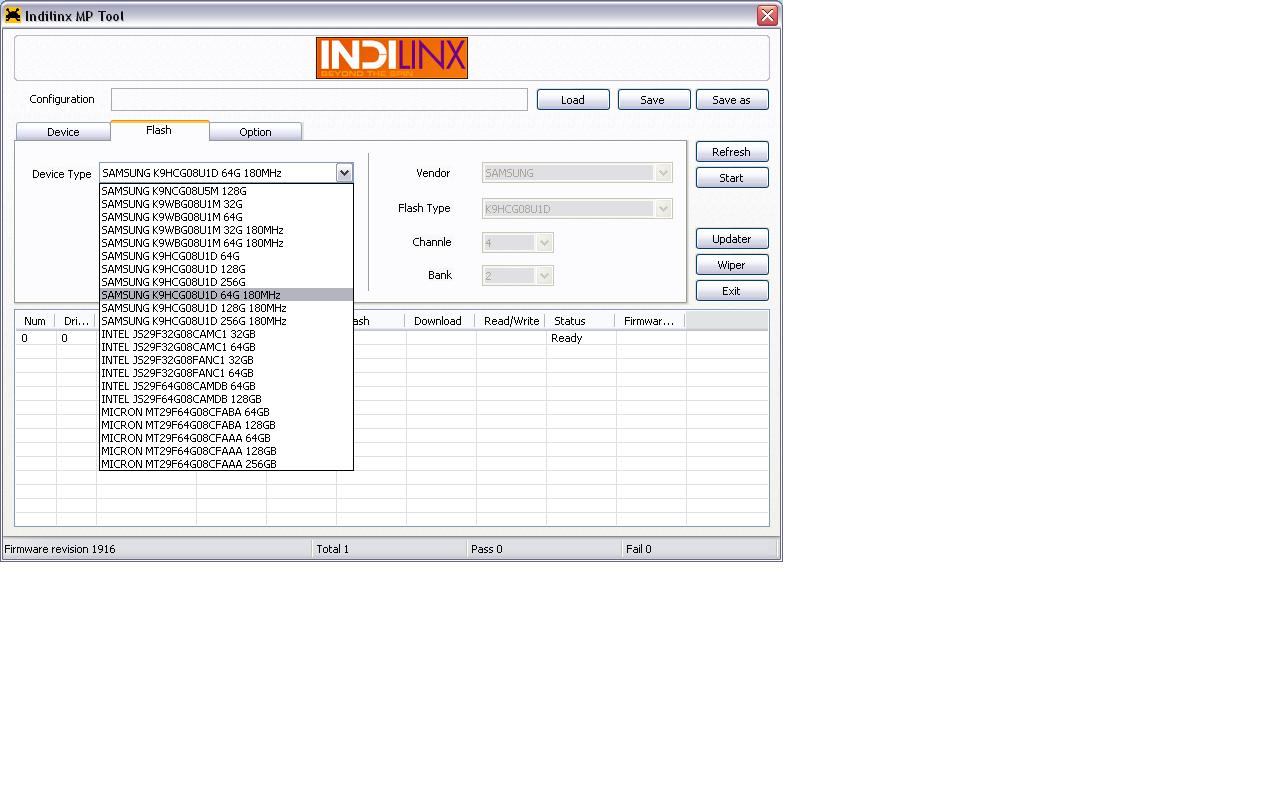
Task: Select INTEL JS29F32G08CAMC1 64GB
Action: pyautogui.click(x=226, y=347)
